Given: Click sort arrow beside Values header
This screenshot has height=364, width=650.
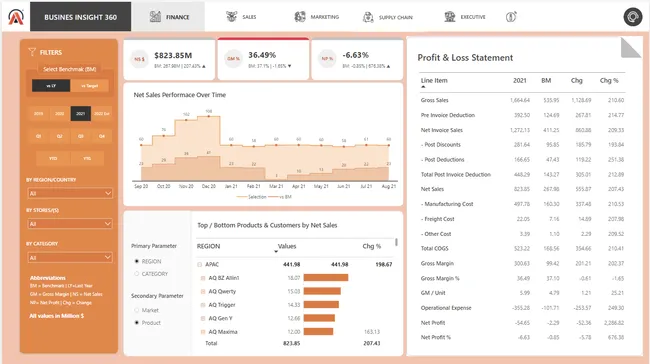Looking at the screenshot, I should click(276, 251).
